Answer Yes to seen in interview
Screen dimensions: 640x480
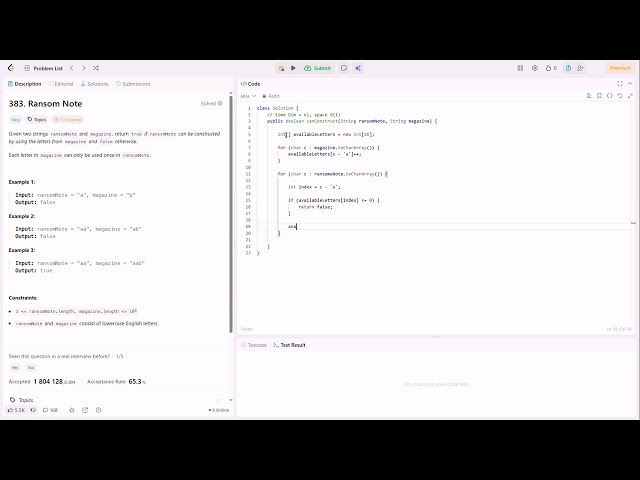tap(15, 367)
